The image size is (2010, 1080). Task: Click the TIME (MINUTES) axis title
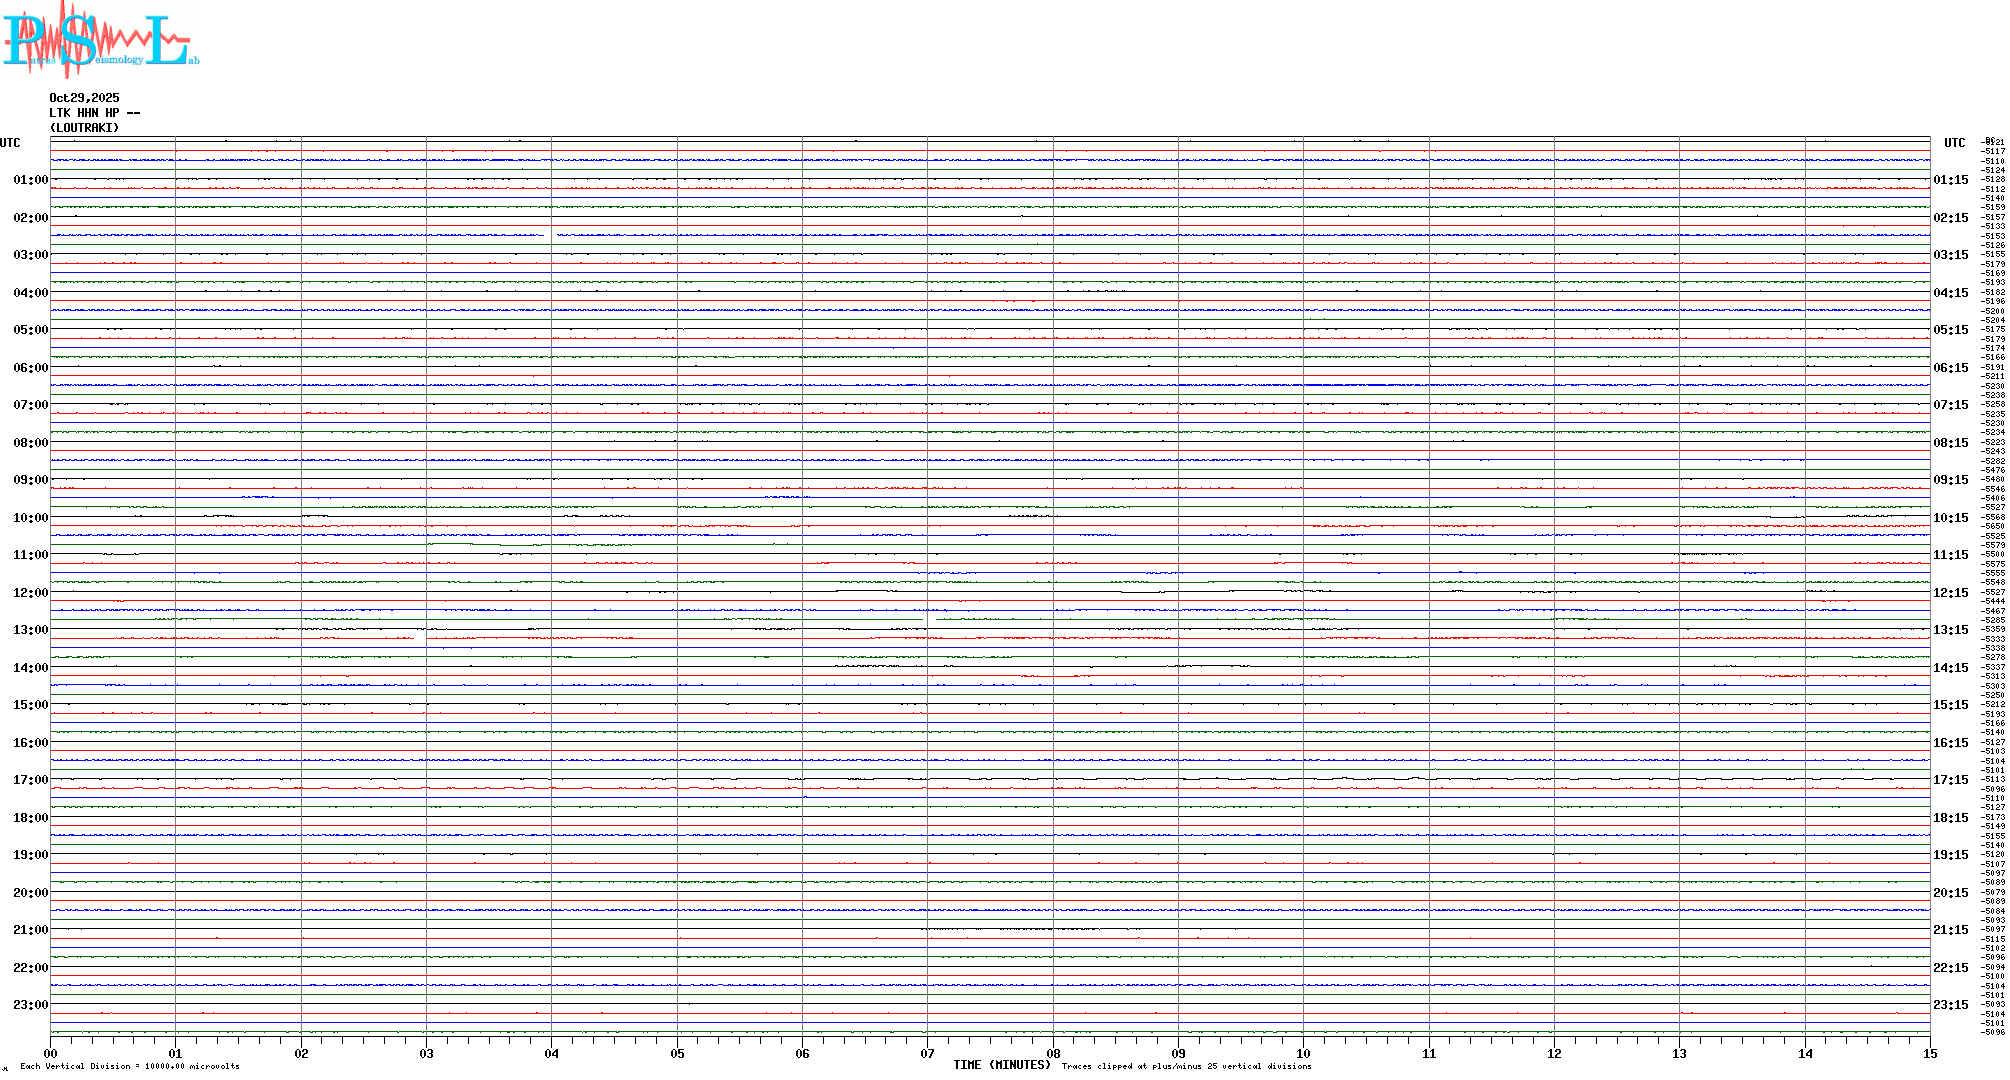pyautogui.click(x=1001, y=1065)
